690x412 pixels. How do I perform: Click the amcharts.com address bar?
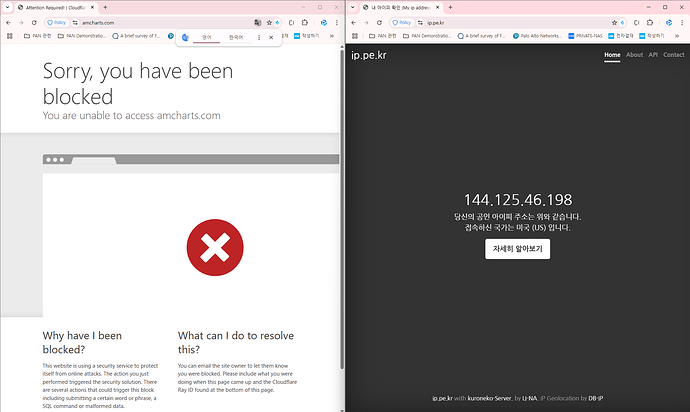tap(165, 22)
